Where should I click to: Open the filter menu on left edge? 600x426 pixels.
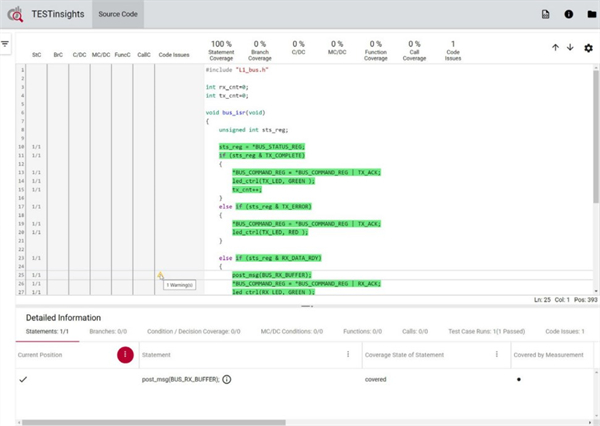(x=5, y=44)
